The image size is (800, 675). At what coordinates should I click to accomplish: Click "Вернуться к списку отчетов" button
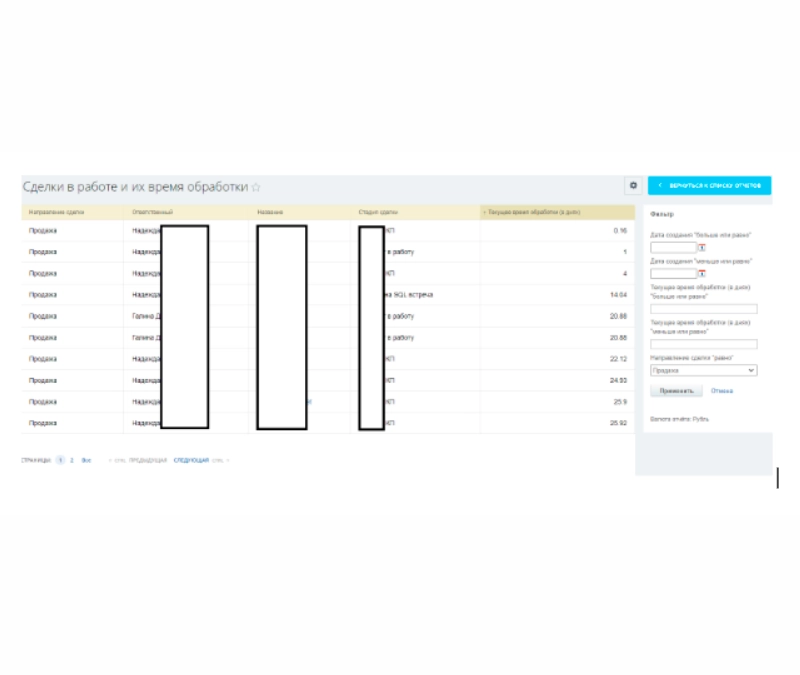709,186
